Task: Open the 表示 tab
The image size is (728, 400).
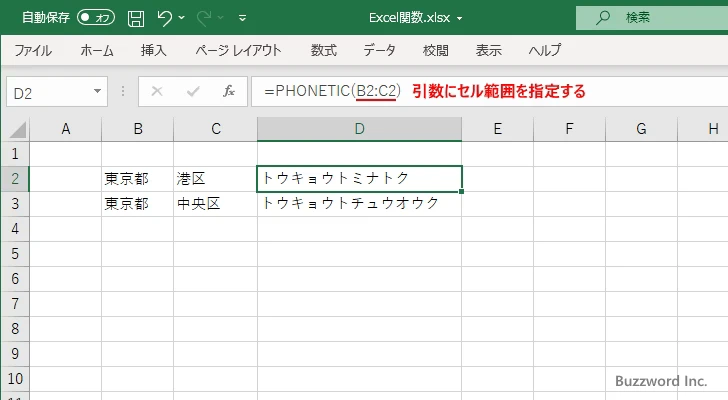Action: pyautogui.click(x=488, y=50)
